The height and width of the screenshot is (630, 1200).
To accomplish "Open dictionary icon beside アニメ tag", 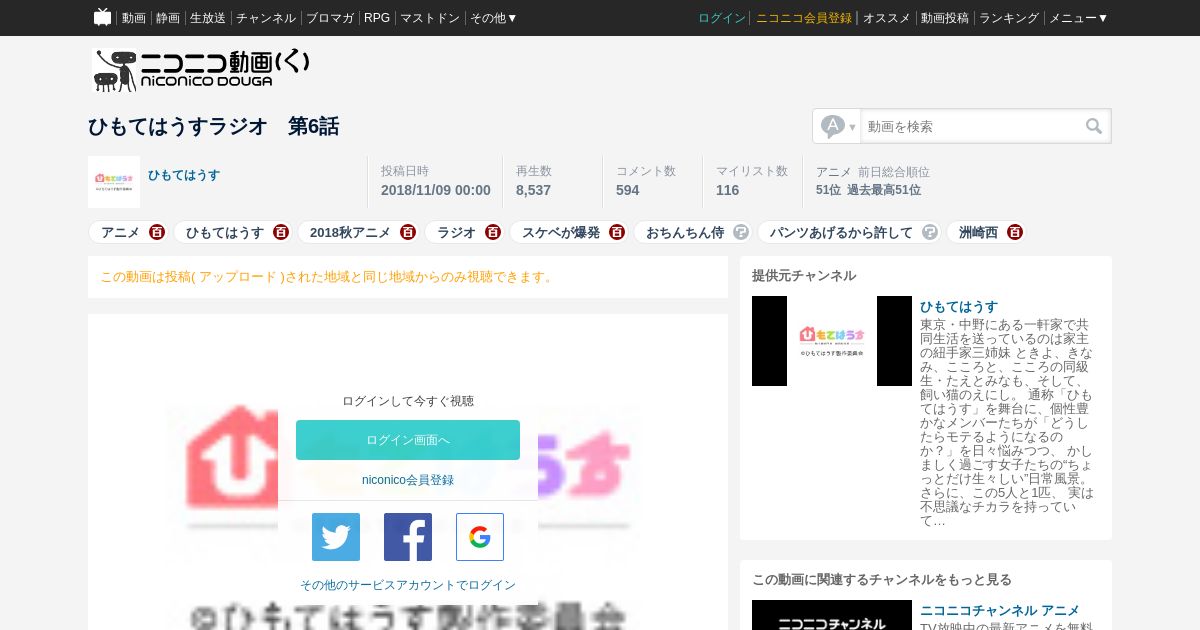I will click(x=157, y=232).
